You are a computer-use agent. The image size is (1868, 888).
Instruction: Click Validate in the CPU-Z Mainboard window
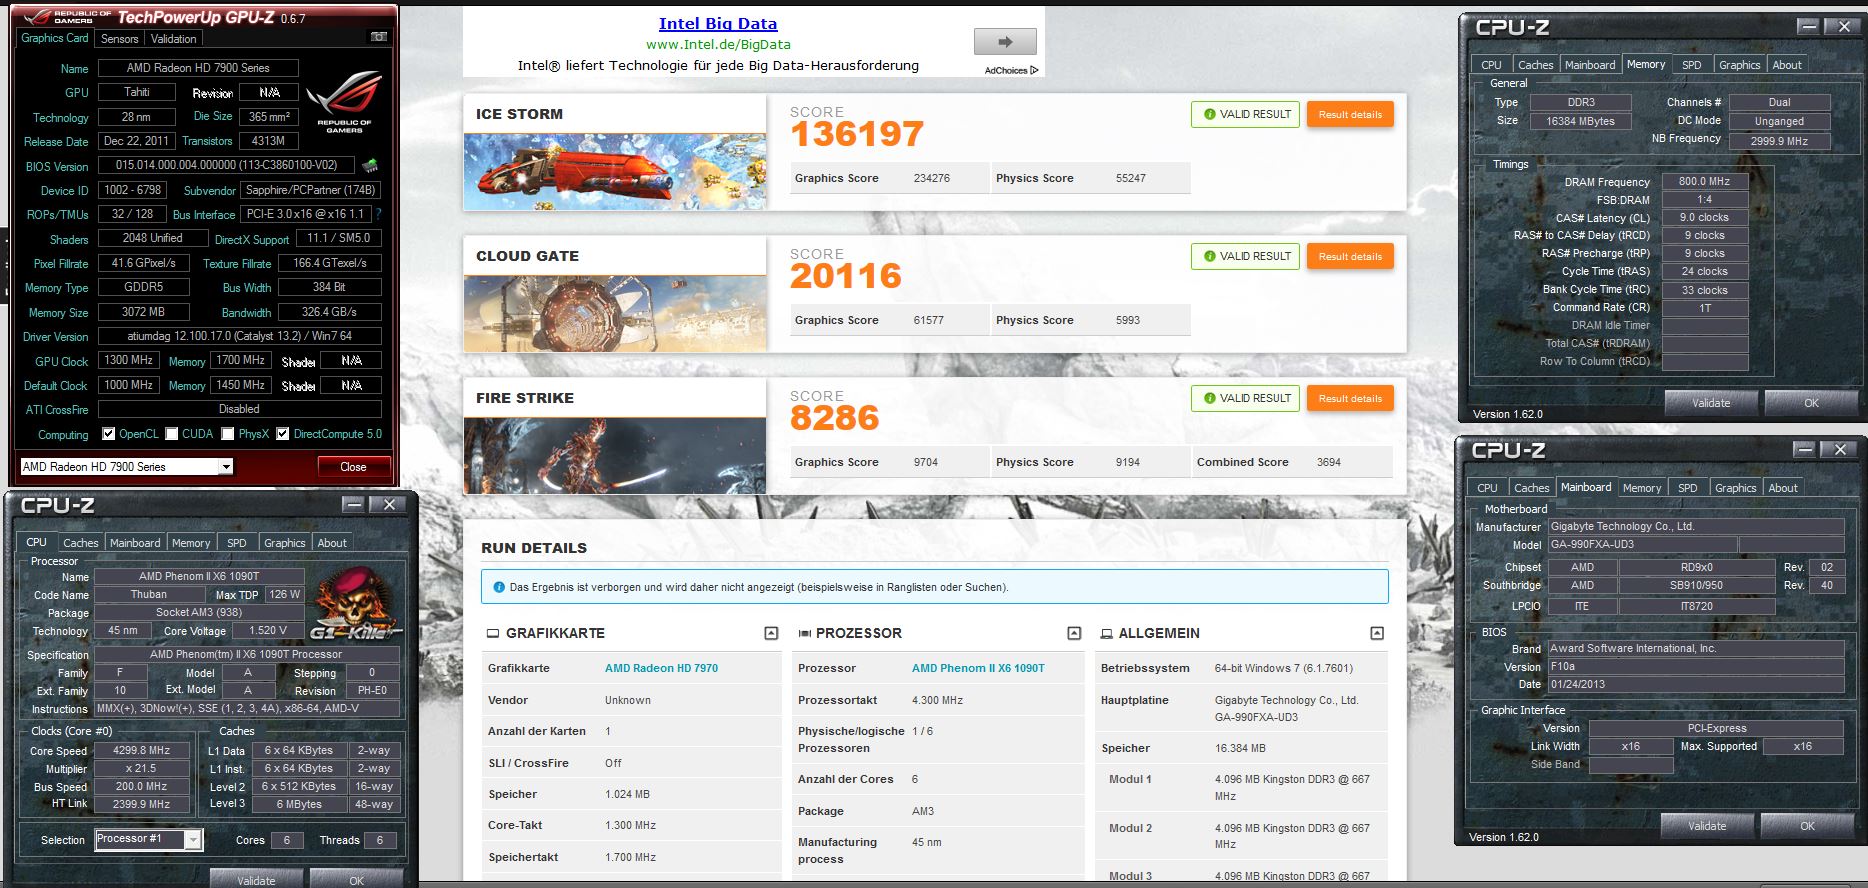(x=1707, y=826)
